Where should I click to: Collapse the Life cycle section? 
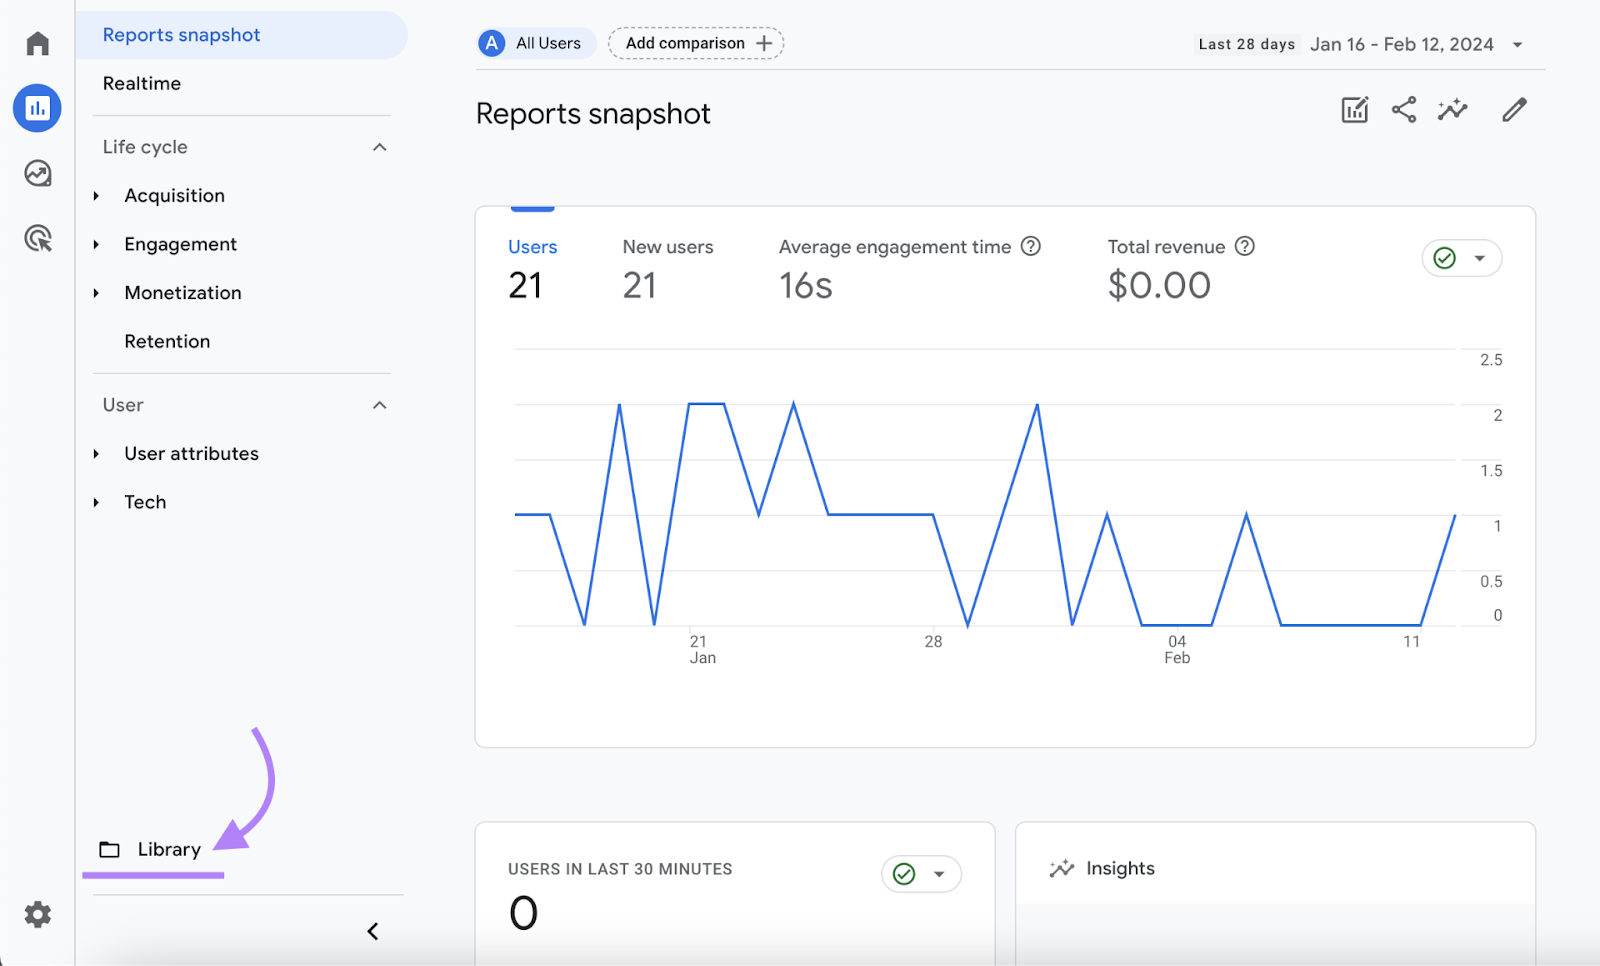pyautogui.click(x=379, y=148)
